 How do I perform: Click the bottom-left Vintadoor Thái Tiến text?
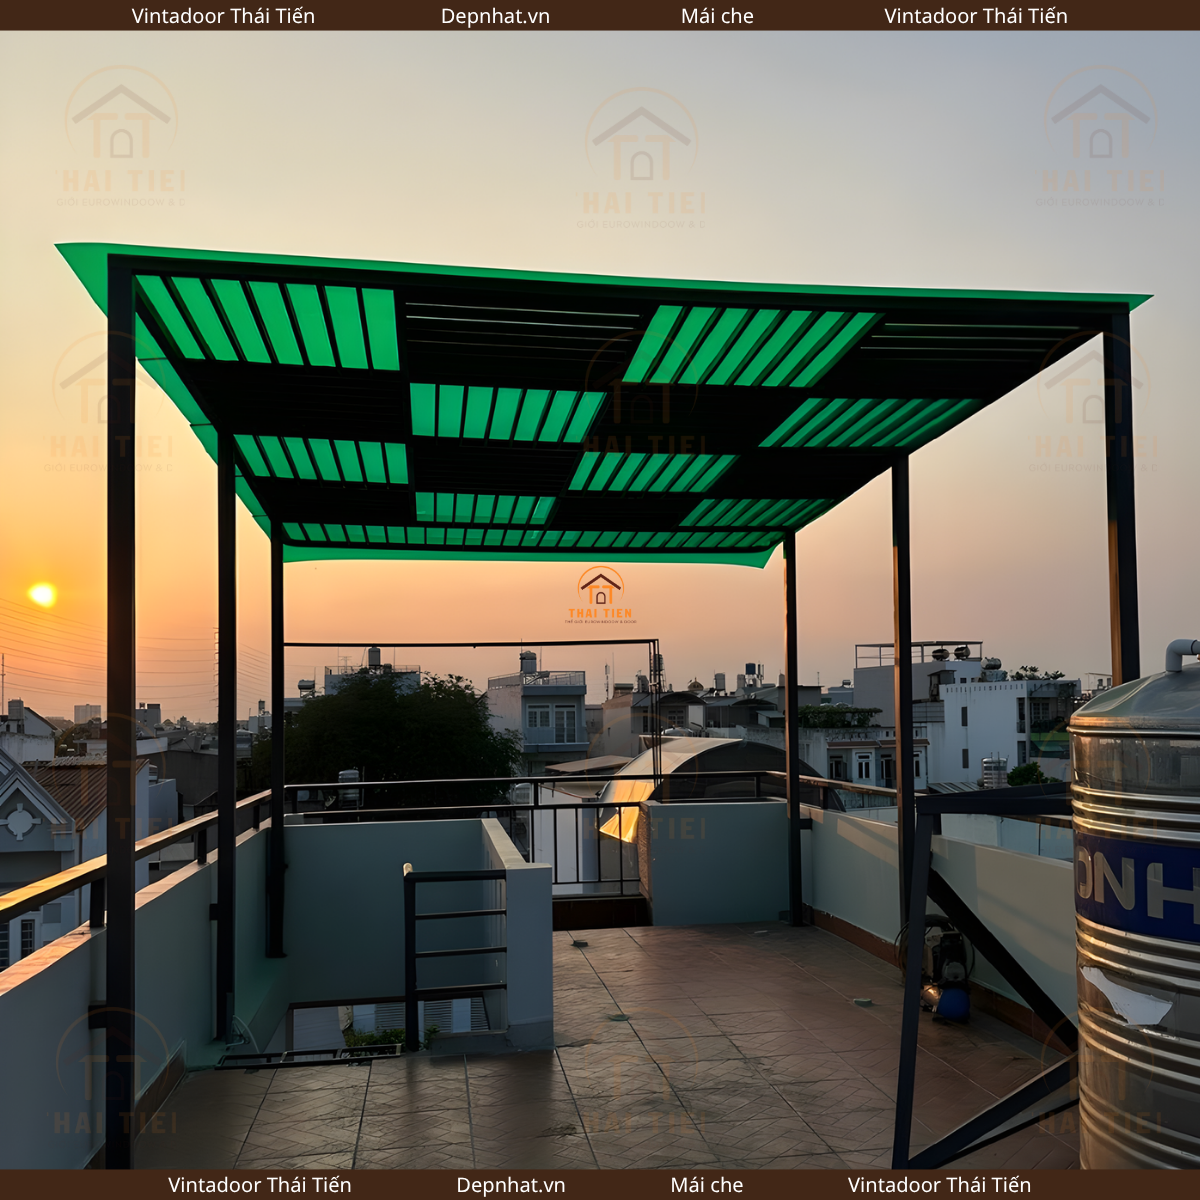(x=259, y=1185)
